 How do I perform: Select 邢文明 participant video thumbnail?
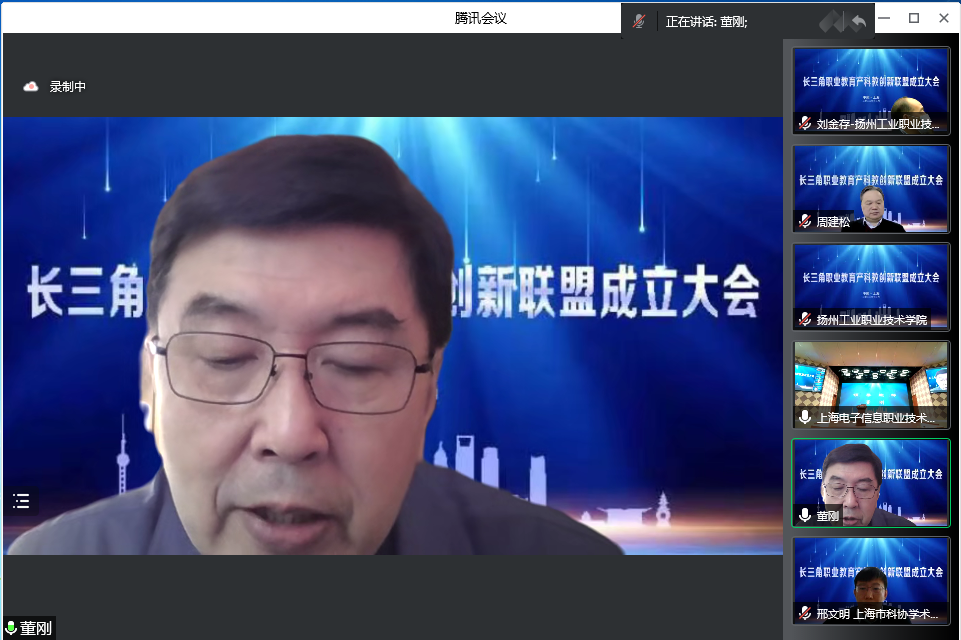871,578
